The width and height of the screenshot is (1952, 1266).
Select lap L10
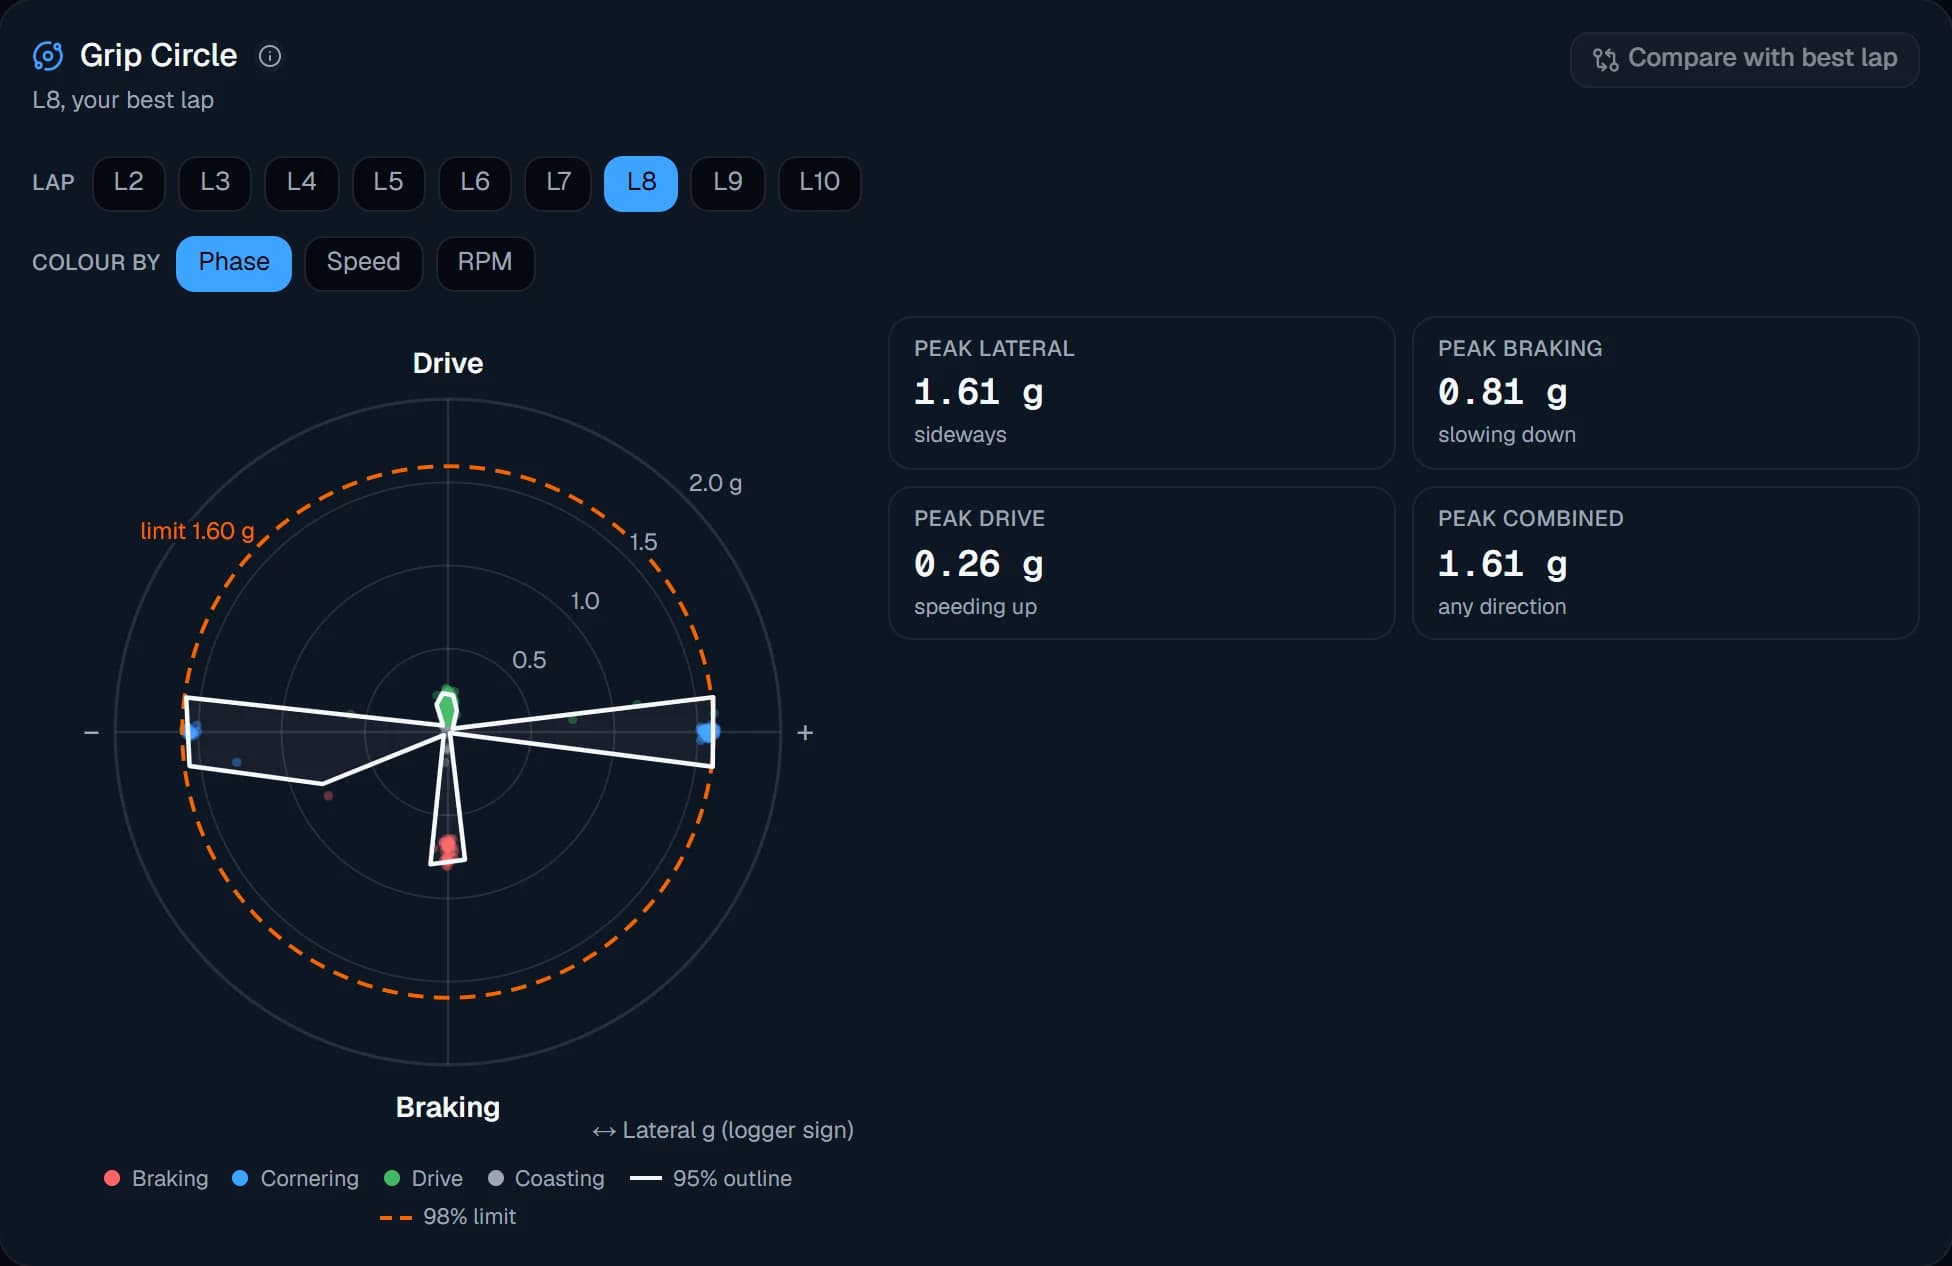(x=819, y=182)
